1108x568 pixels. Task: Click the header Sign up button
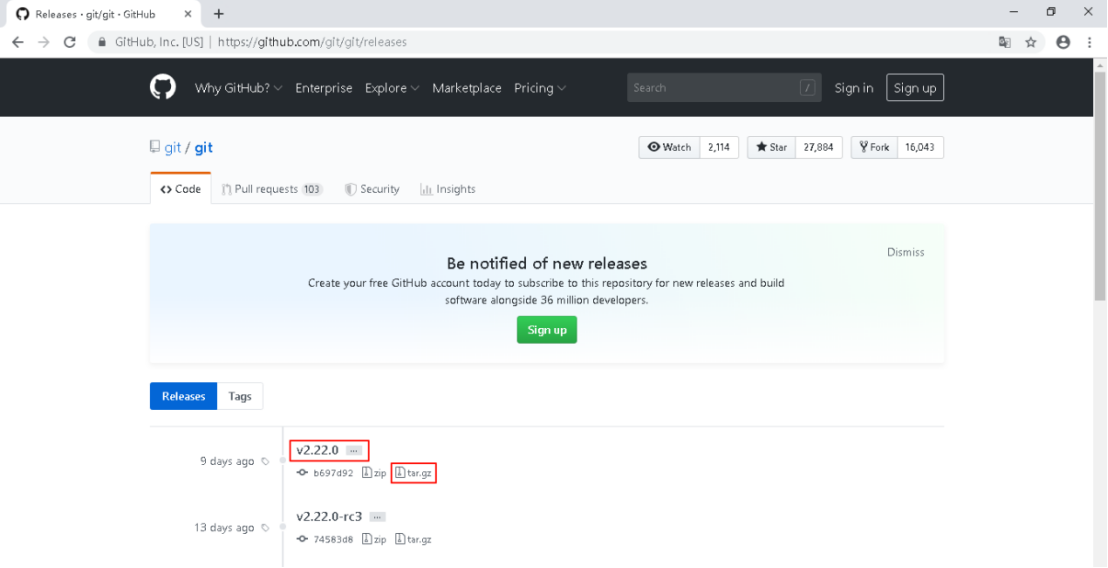click(x=915, y=88)
